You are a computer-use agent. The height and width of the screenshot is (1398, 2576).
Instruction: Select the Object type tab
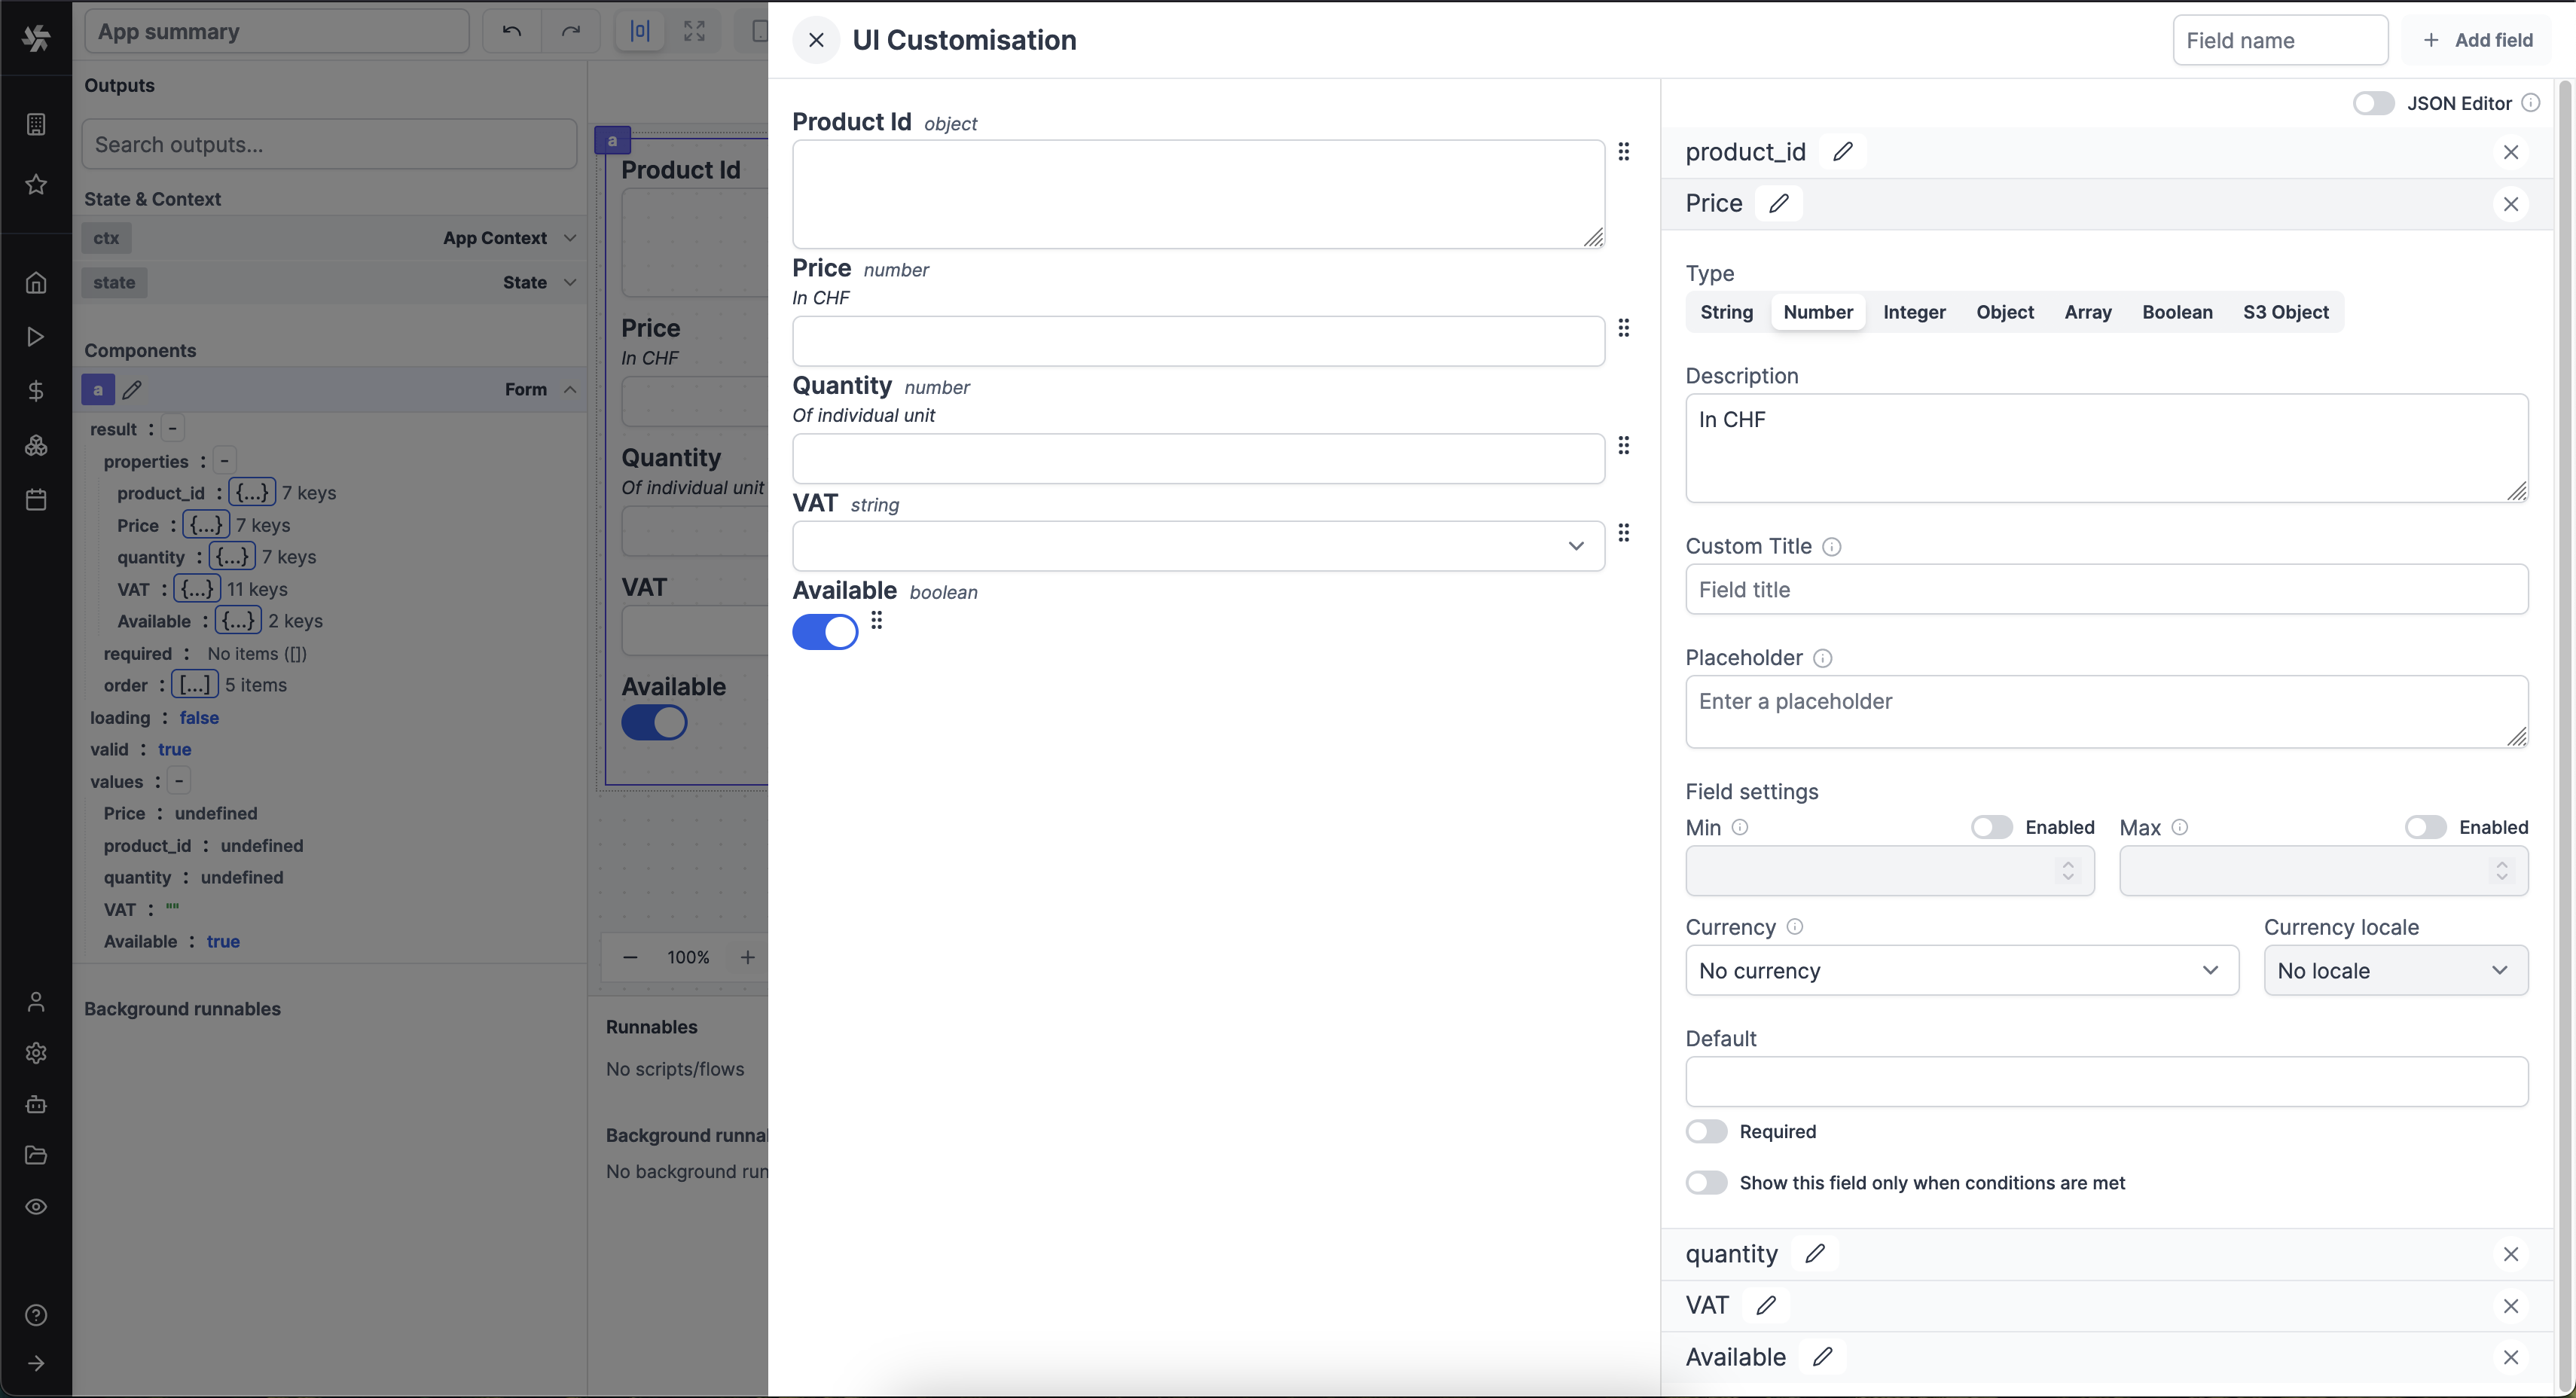2005,312
